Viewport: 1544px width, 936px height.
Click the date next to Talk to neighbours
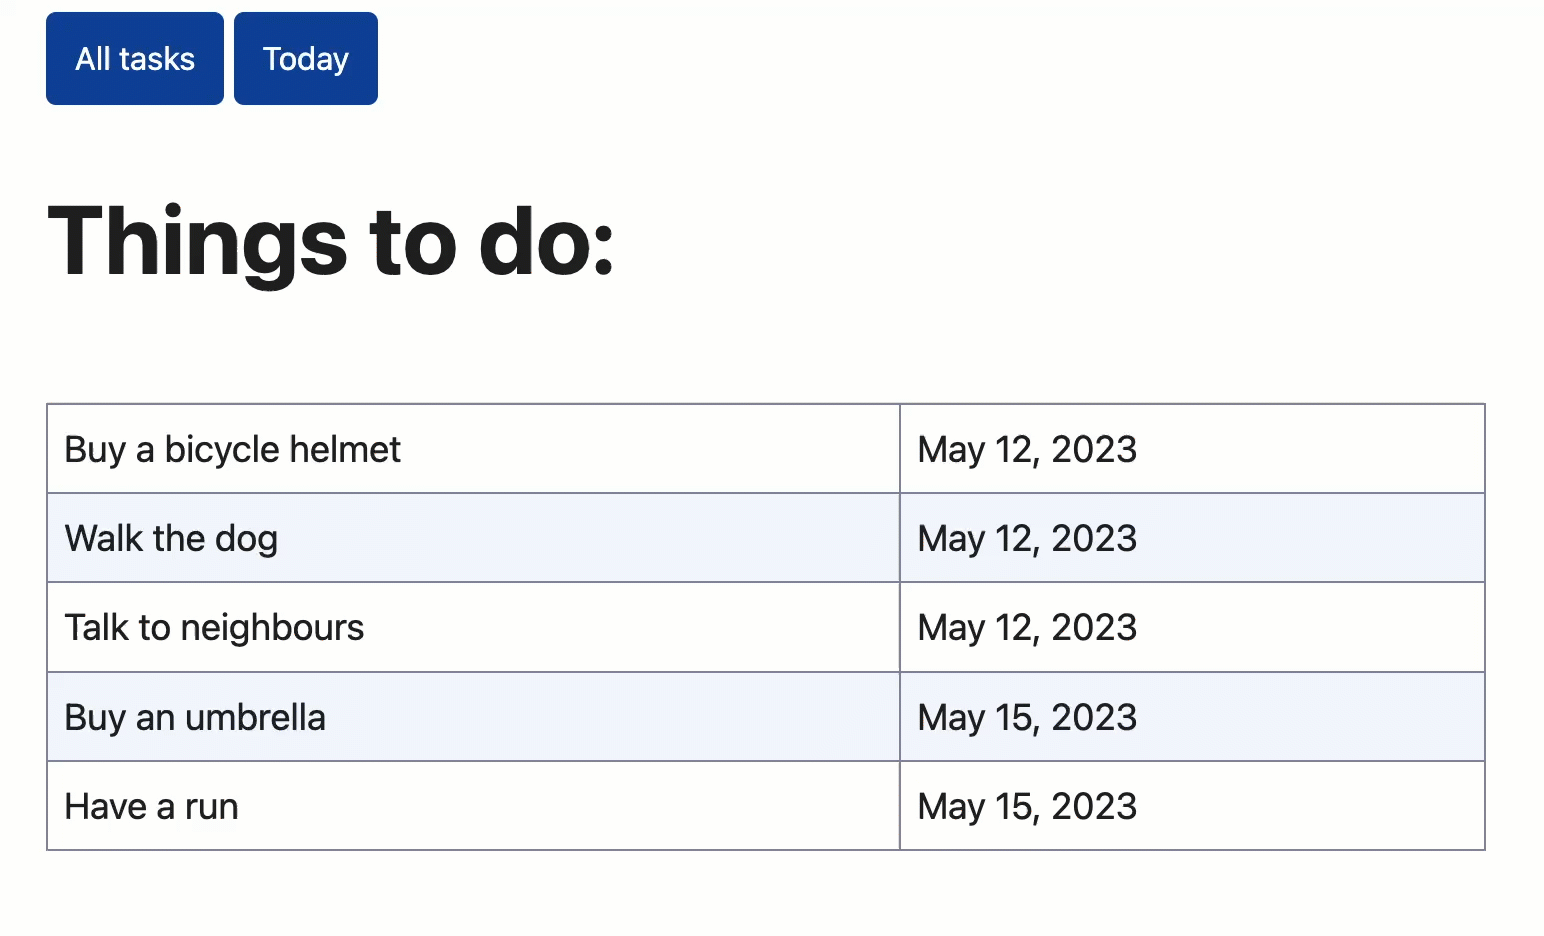1027,627
